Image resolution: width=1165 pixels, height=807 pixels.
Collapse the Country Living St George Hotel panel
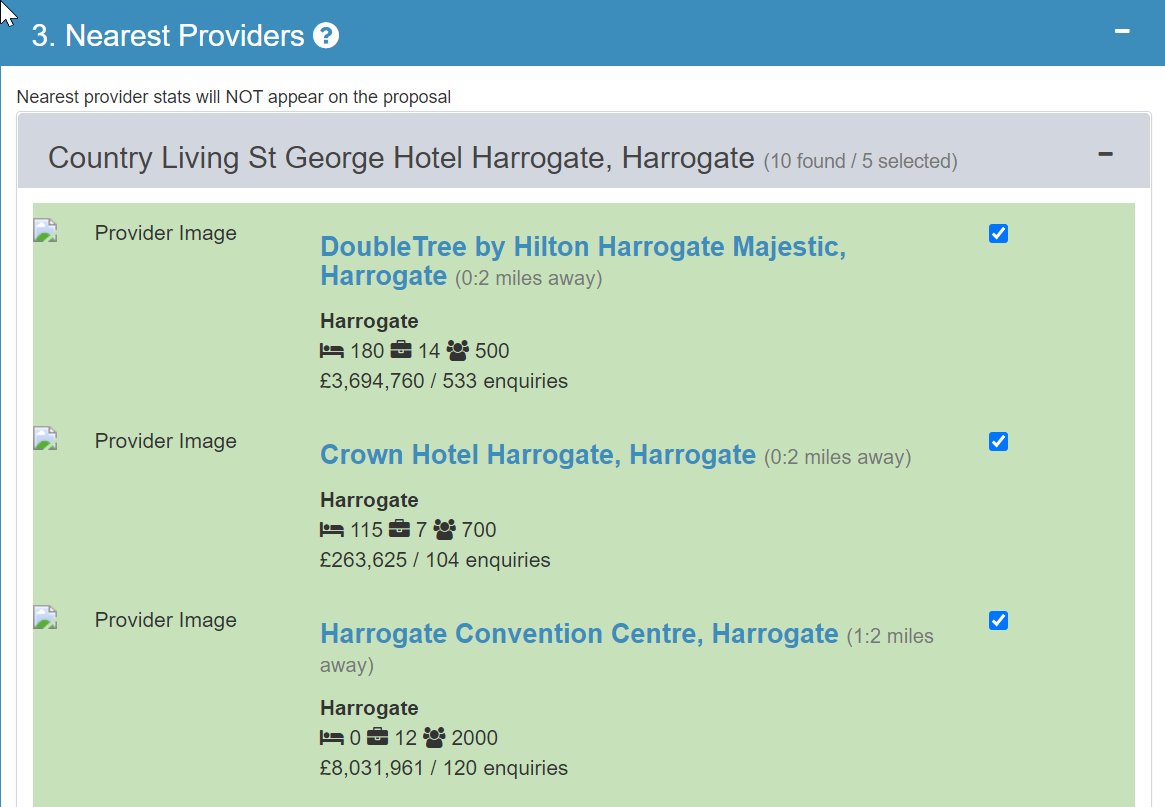coord(1106,155)
